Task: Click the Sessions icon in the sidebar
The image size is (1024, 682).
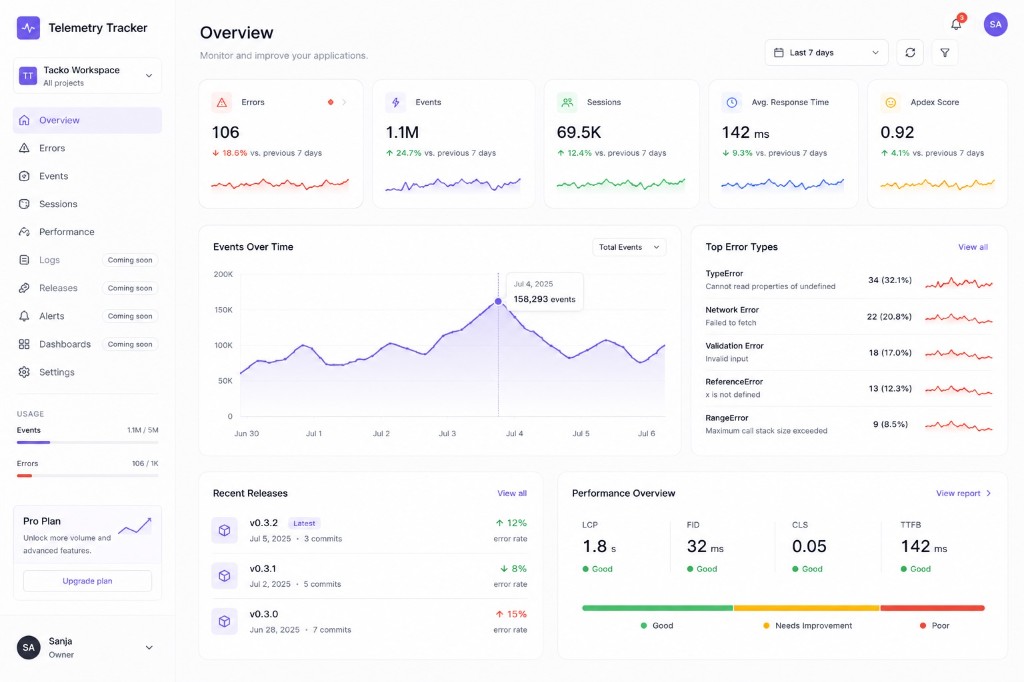Action: pyautogui.click(x=24, y=204)
